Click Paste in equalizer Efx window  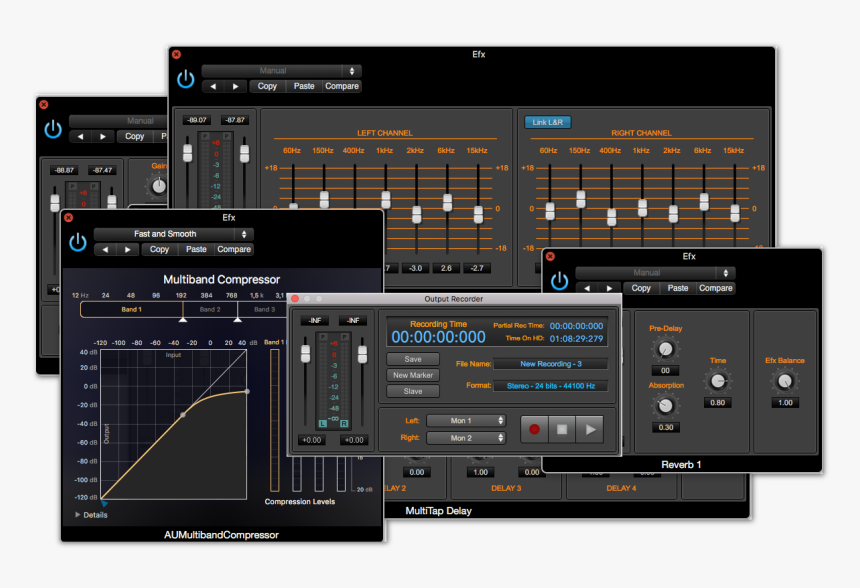coord(304,86)
